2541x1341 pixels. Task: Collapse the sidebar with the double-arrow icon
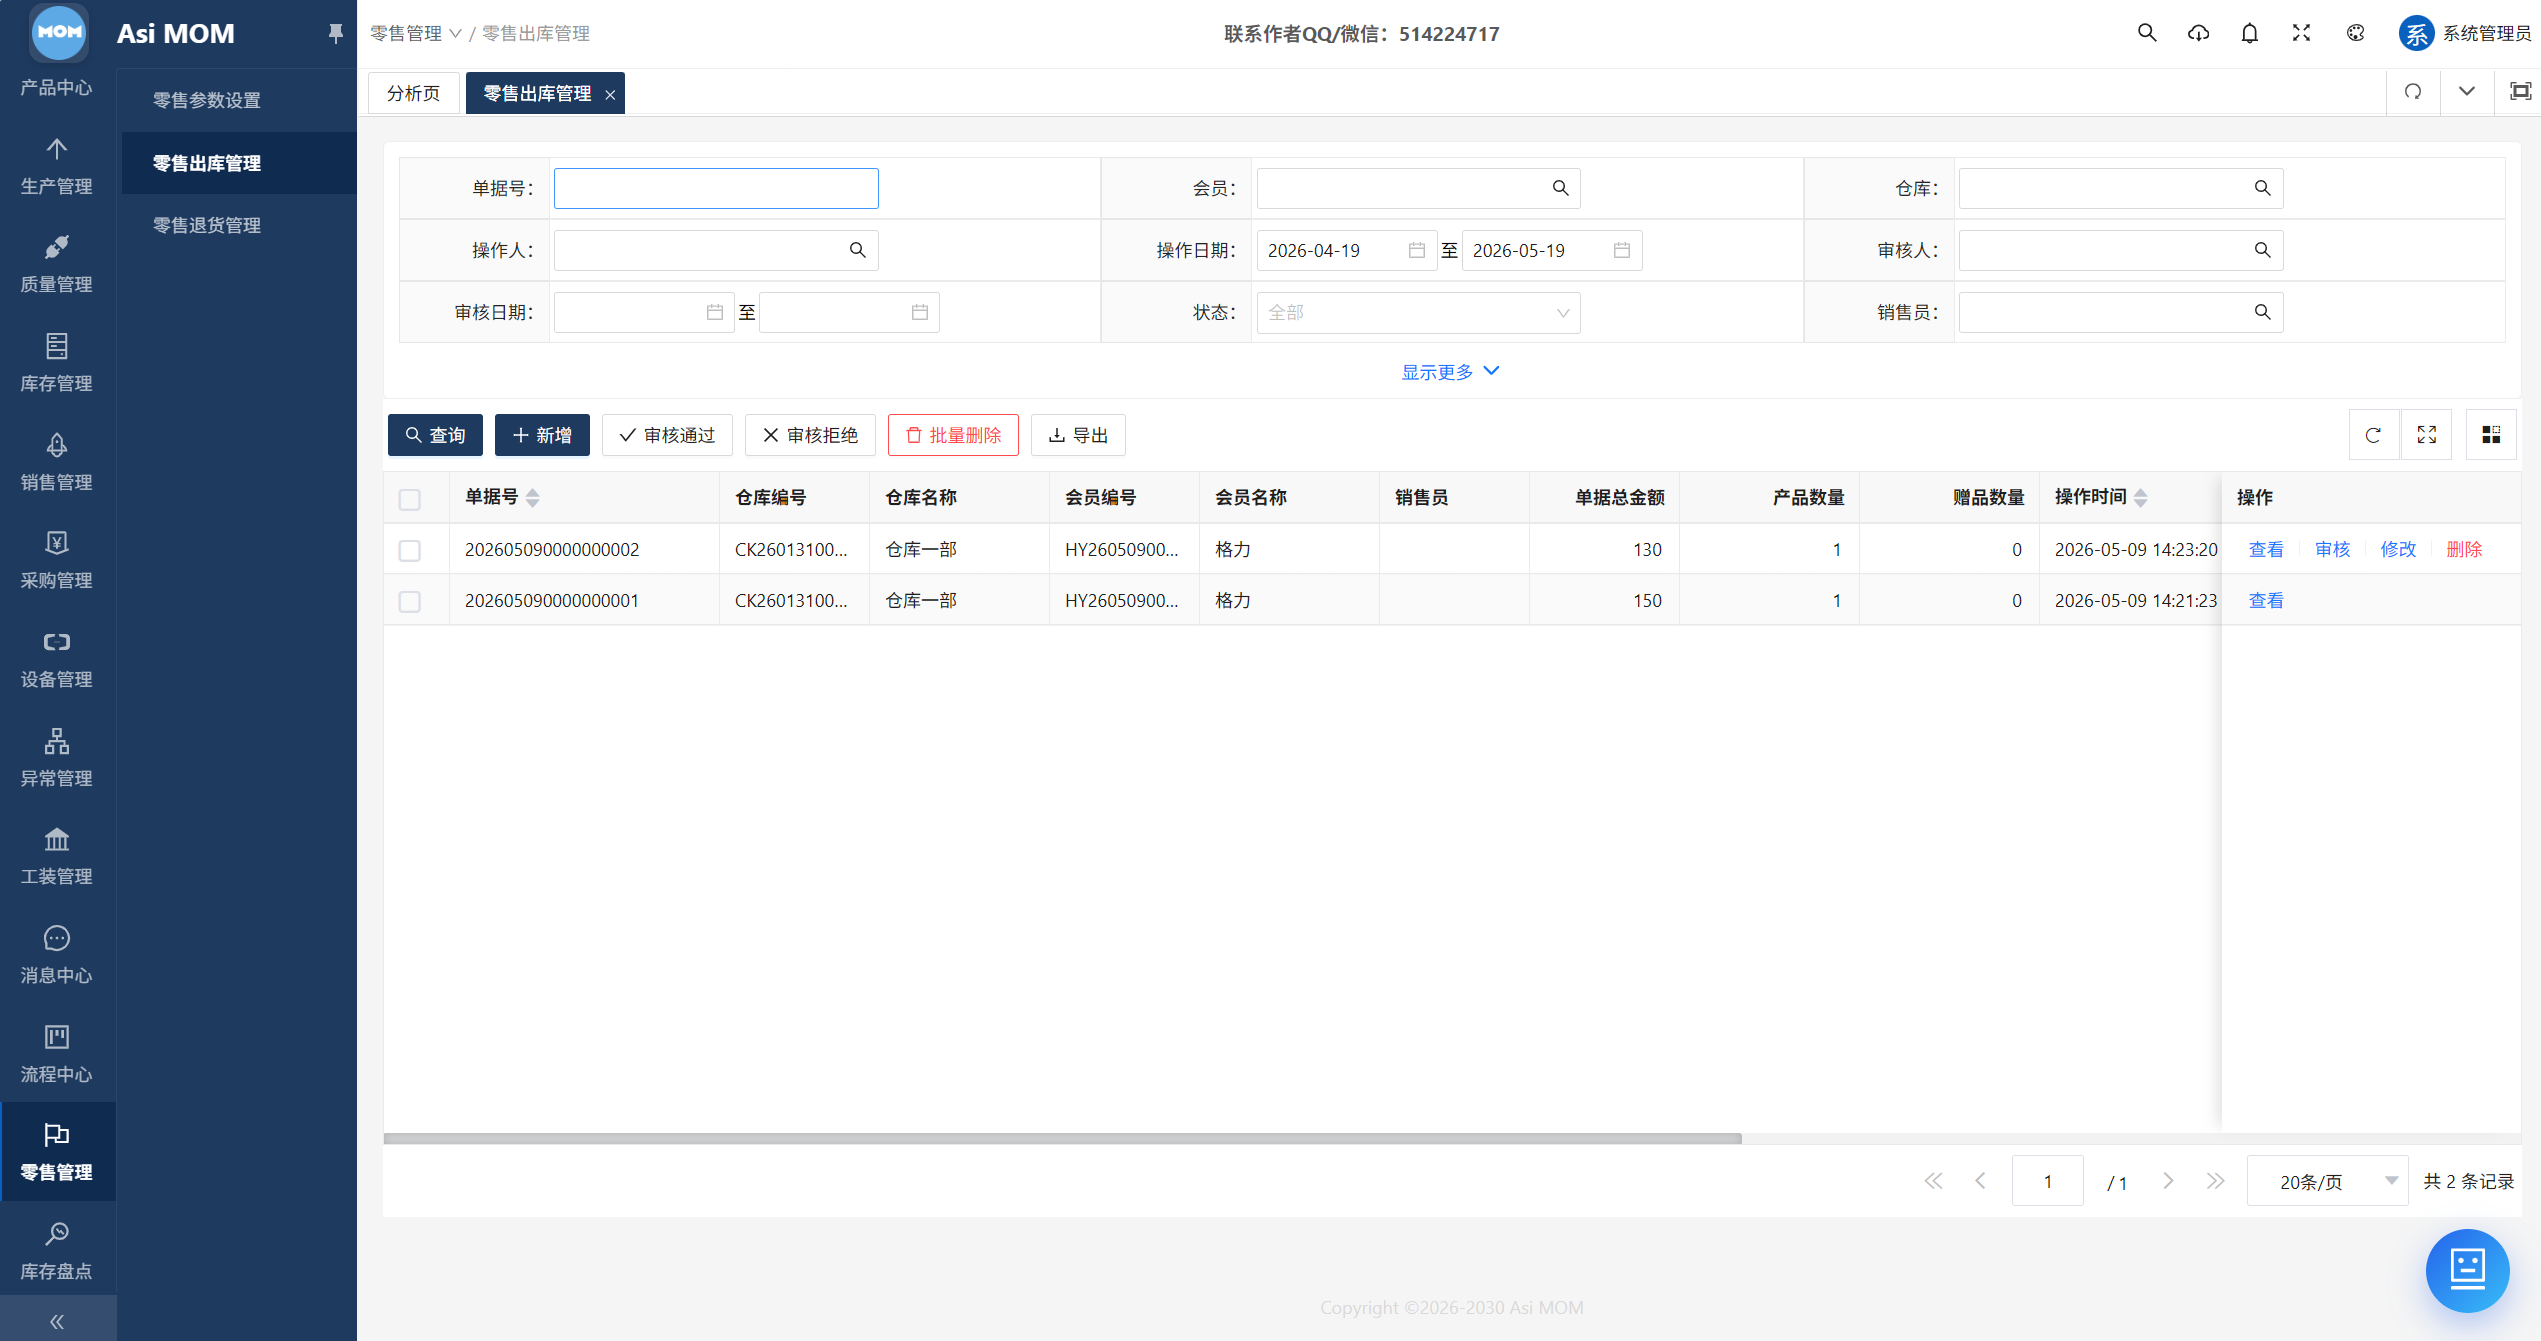pos(57,1322)
